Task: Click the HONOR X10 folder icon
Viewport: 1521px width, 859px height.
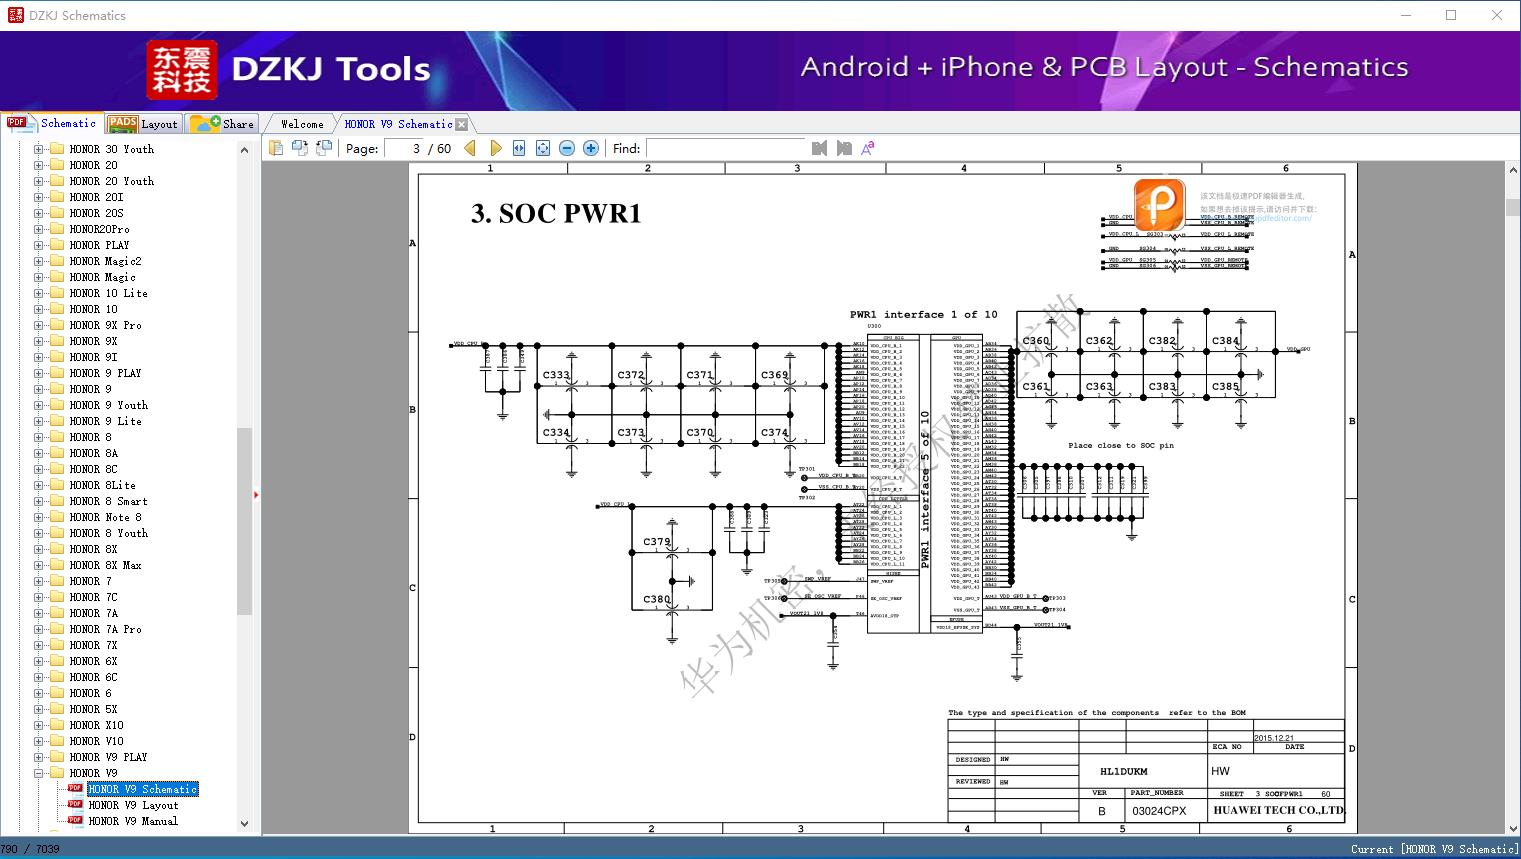Action: click(x=57, y=725)
